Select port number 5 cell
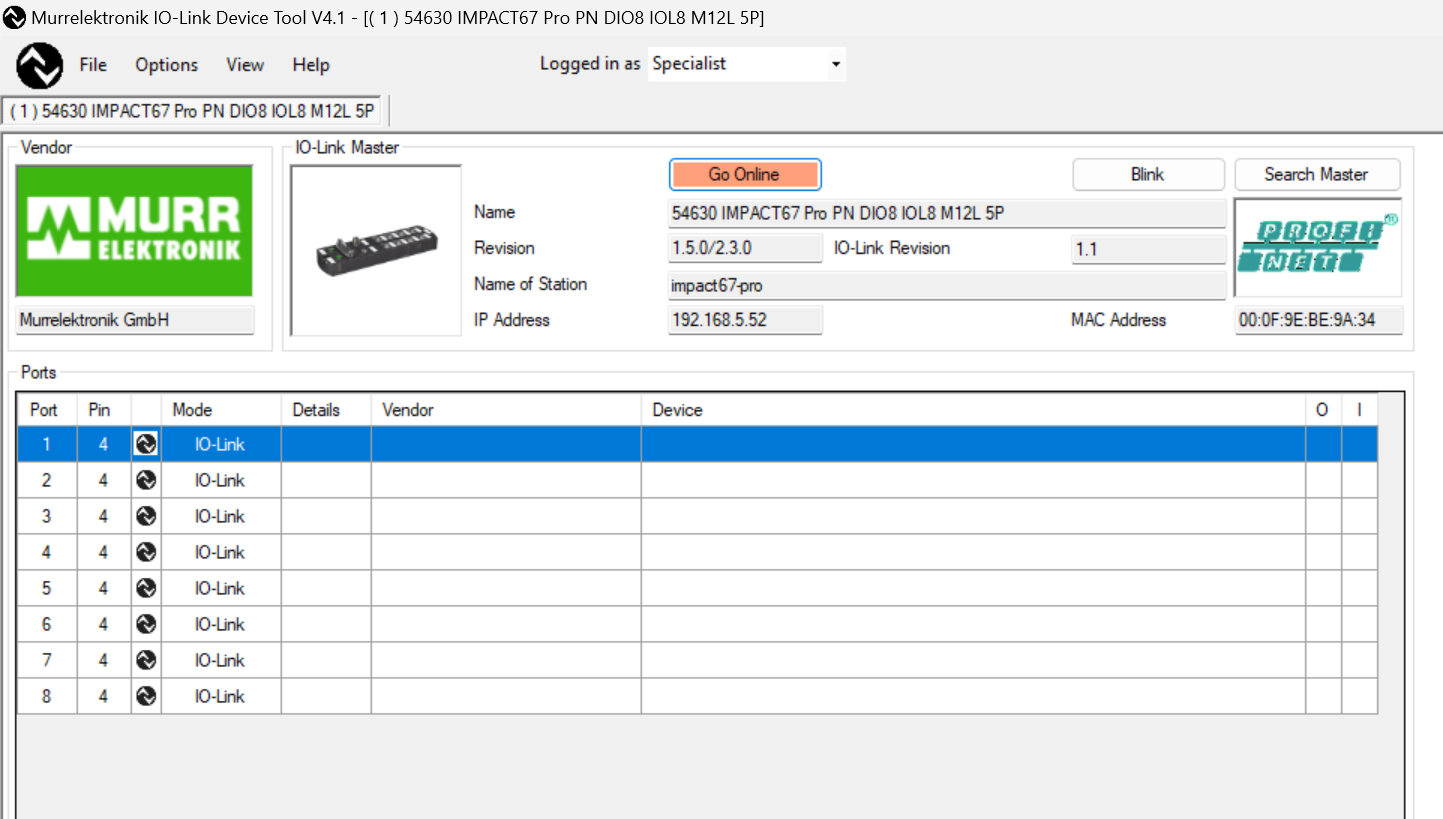 tap(47, 588)
